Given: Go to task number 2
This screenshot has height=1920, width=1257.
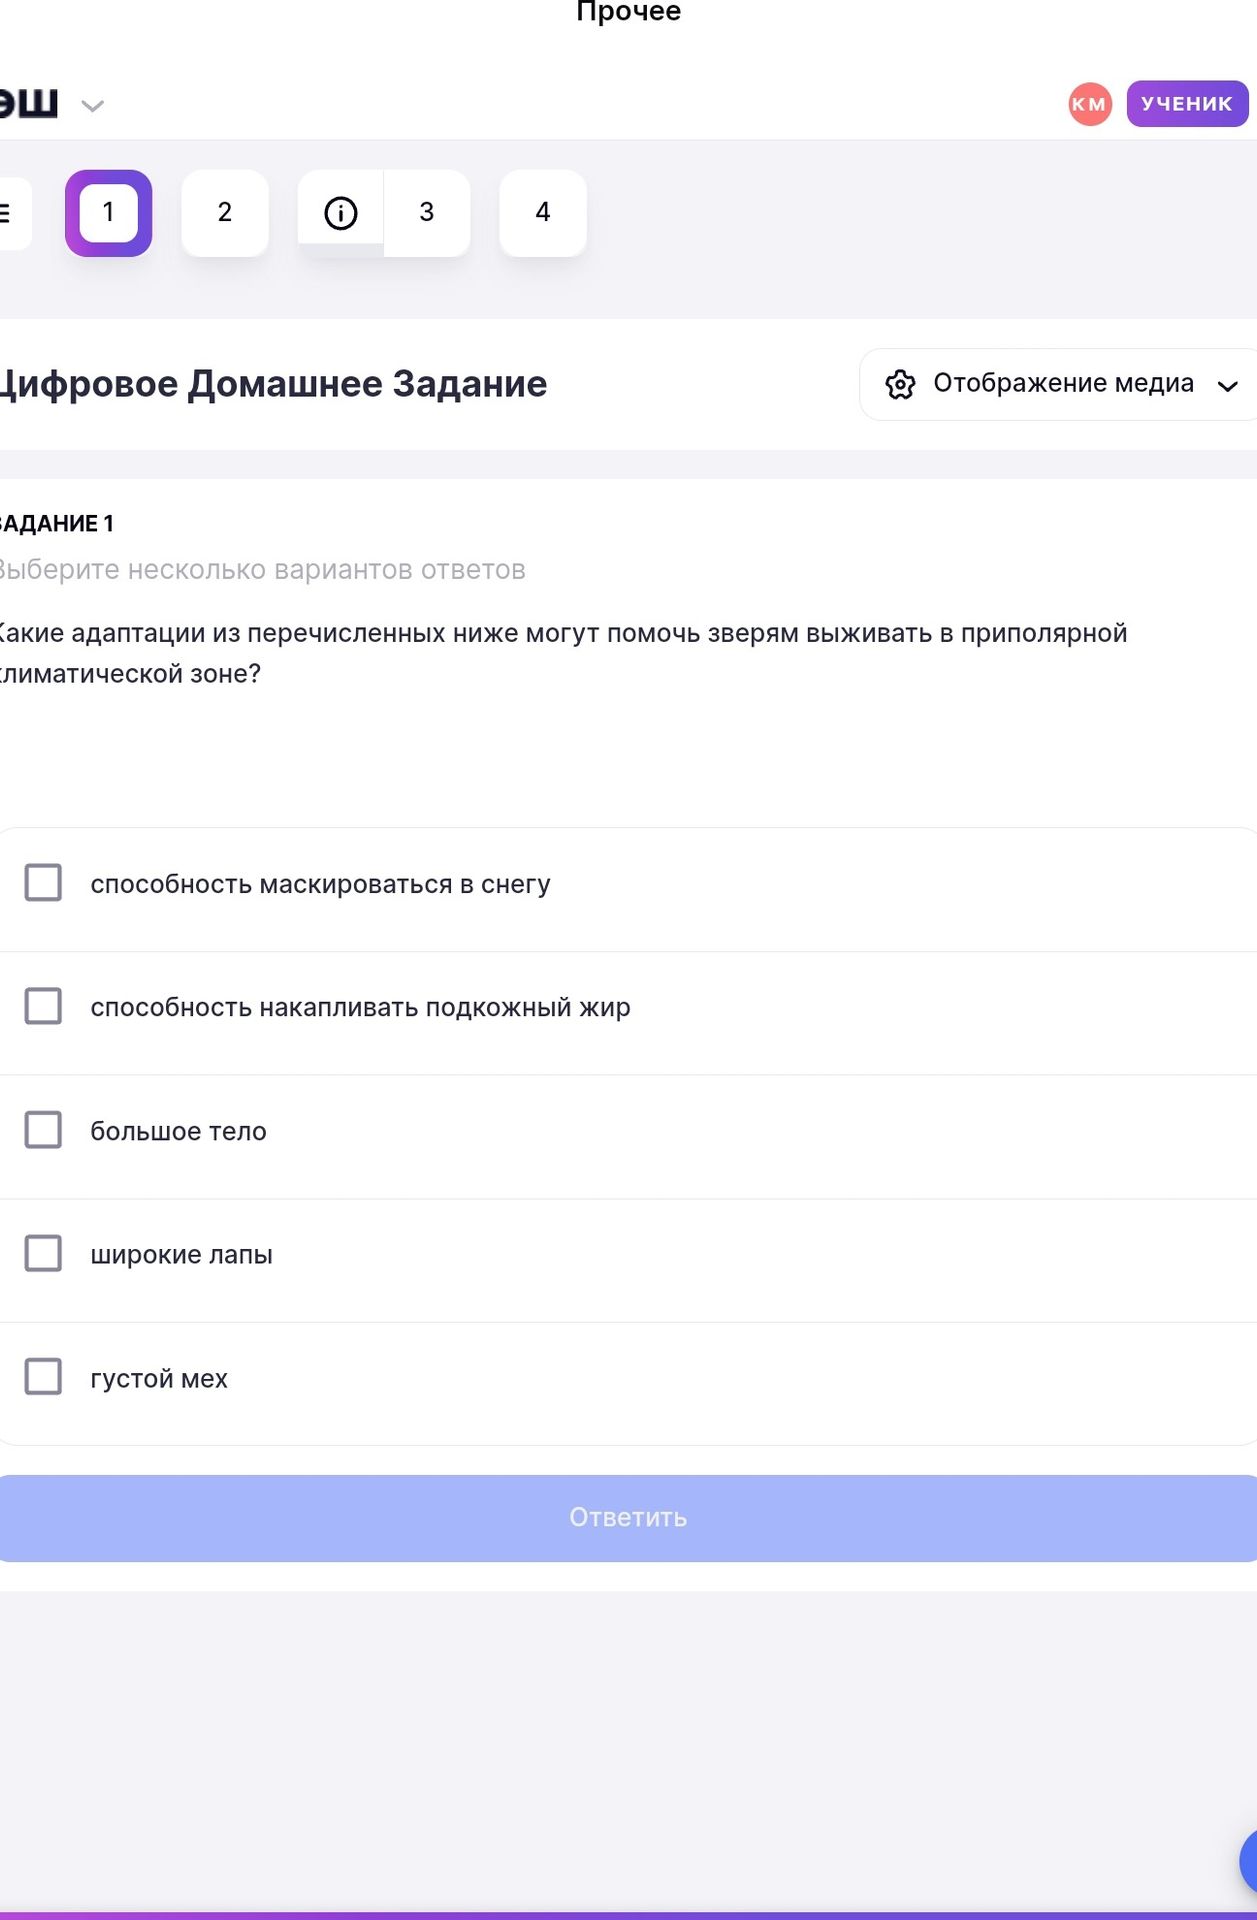Looking at the screenshot, I should tap(225, 213).
